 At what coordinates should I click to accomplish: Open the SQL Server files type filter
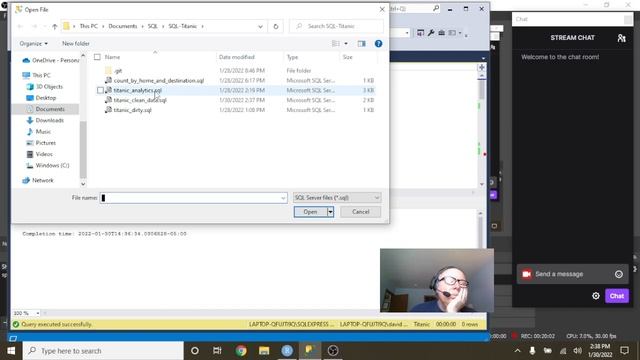pyautogui.click(x=337, y=198)
